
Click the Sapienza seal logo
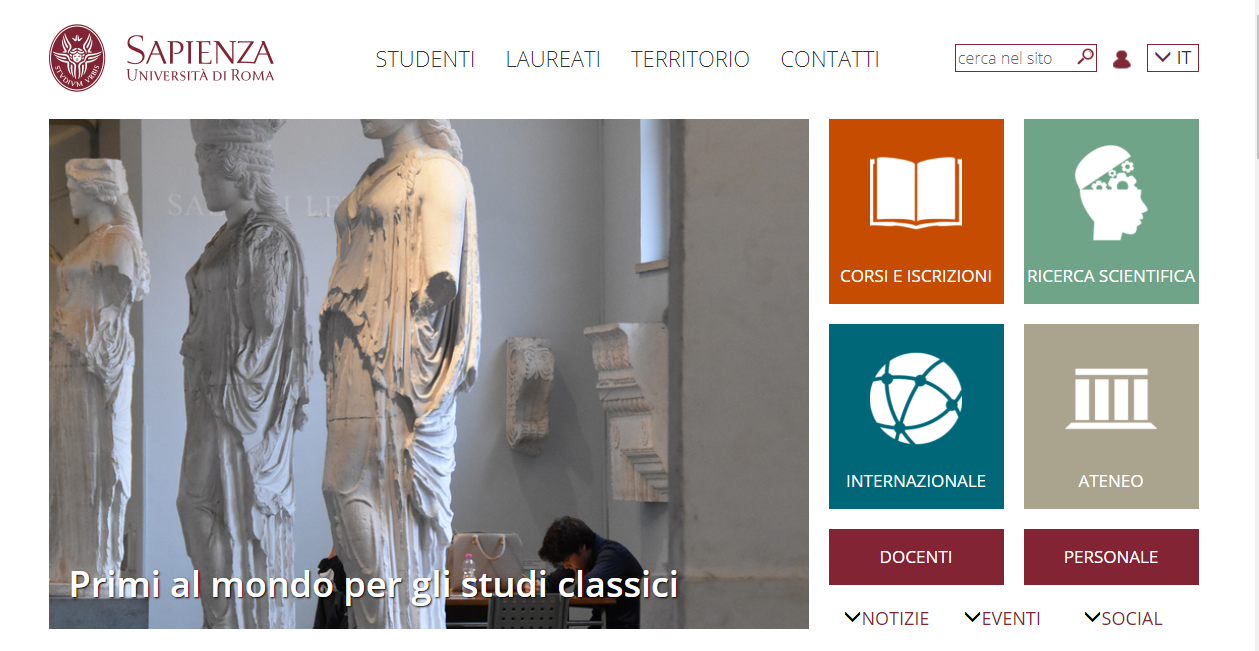tap(77, 59)
